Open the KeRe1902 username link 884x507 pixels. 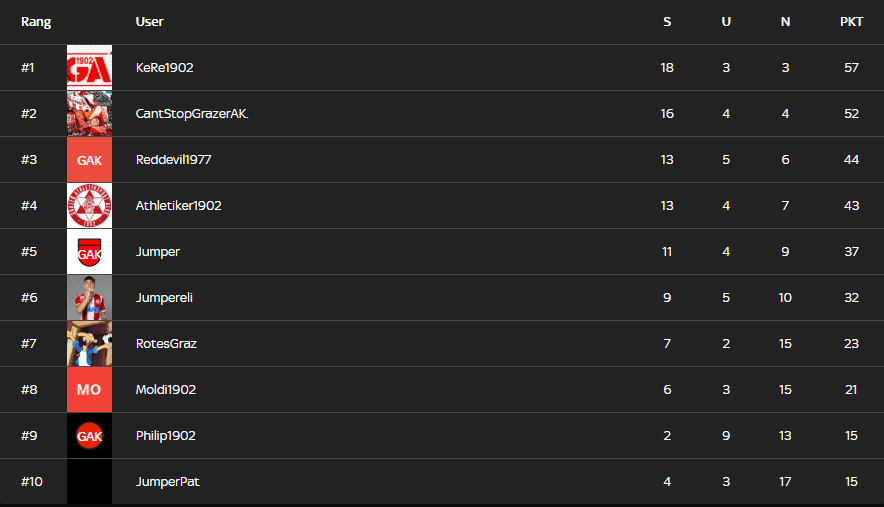click(164, 68)
